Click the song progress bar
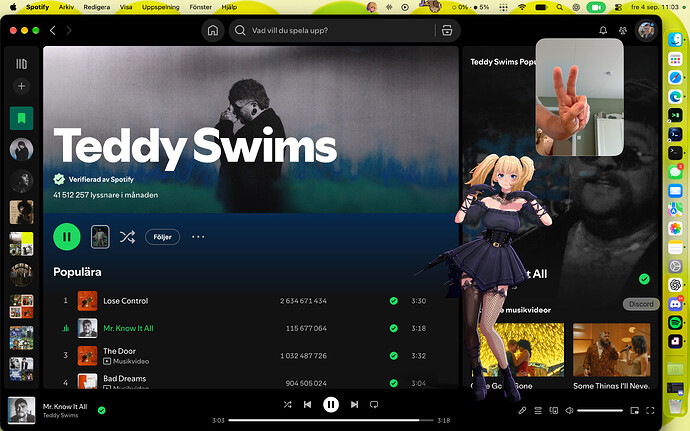 330,420
